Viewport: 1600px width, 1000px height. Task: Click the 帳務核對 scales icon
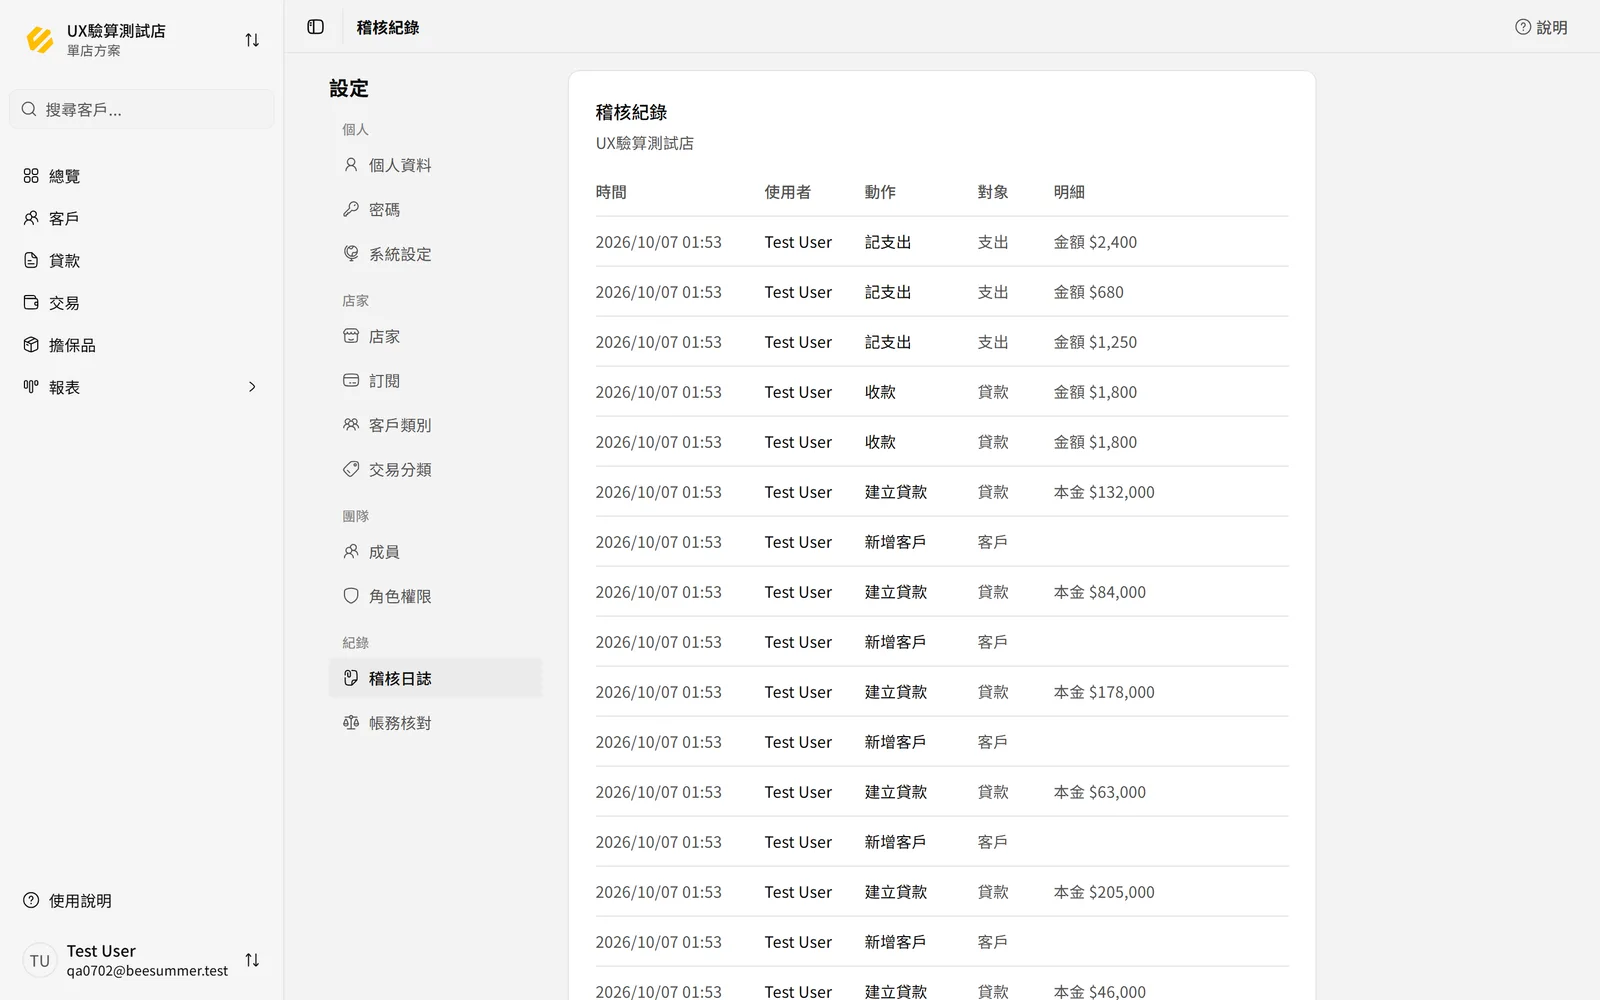pos(351,722)
